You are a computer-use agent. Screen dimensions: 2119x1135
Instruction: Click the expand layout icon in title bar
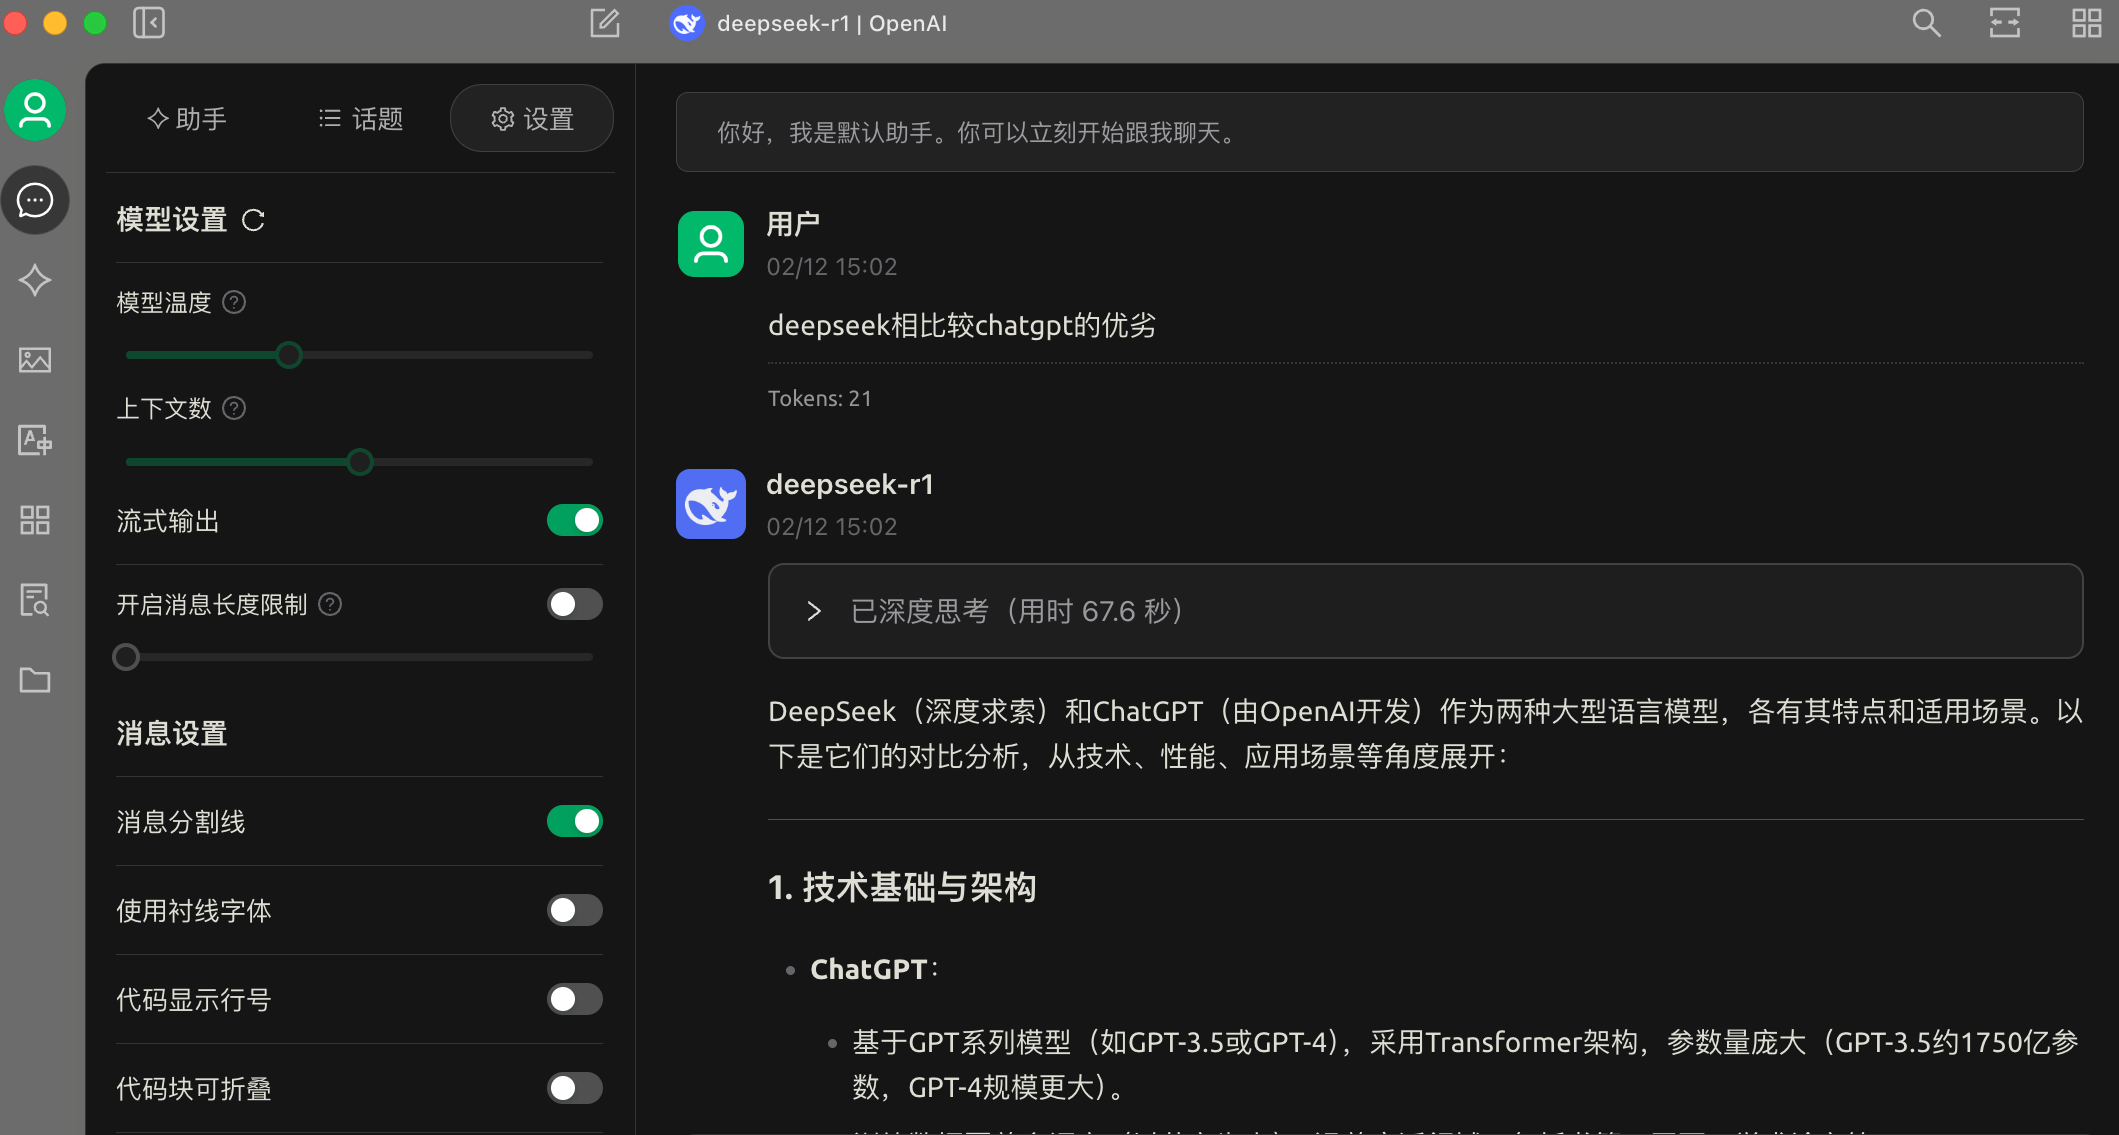click(x=2005, y=23)
